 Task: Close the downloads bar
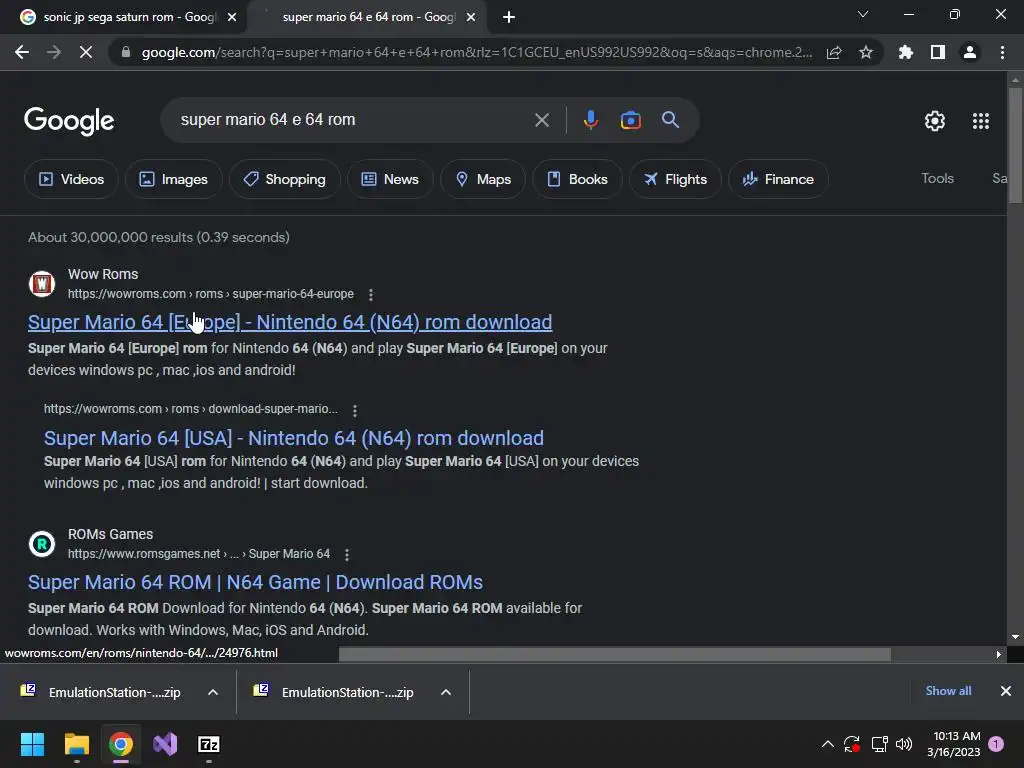(1006, 691)
